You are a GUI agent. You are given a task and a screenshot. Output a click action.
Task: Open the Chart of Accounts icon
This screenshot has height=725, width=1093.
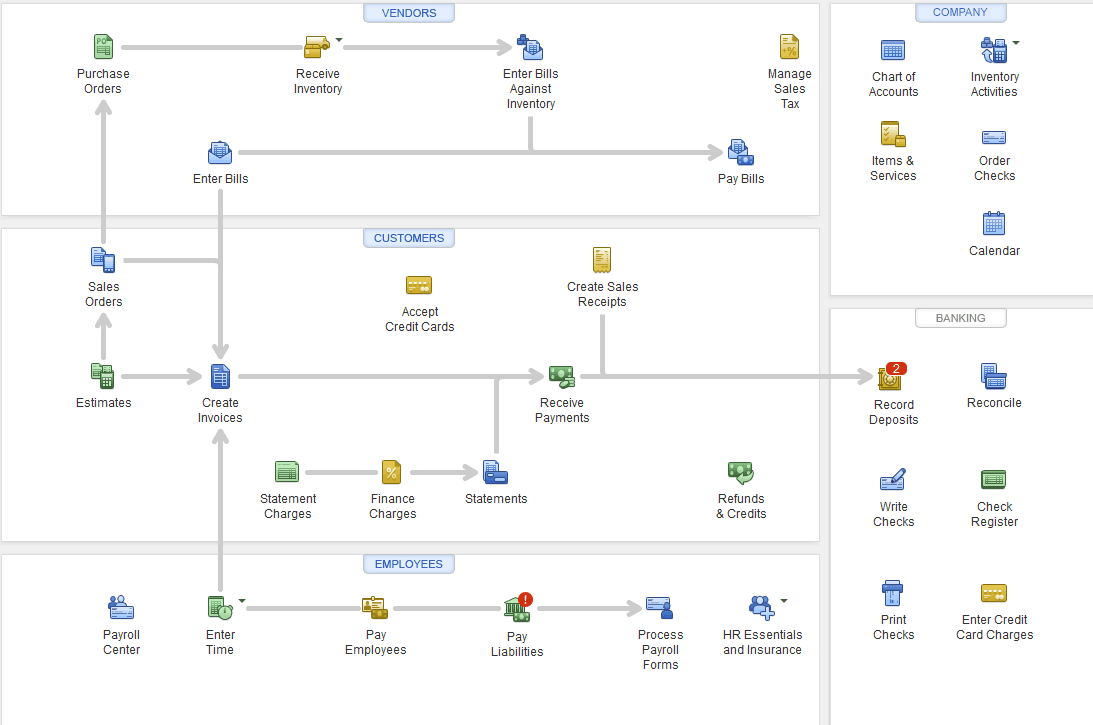(x=893, y=50)
